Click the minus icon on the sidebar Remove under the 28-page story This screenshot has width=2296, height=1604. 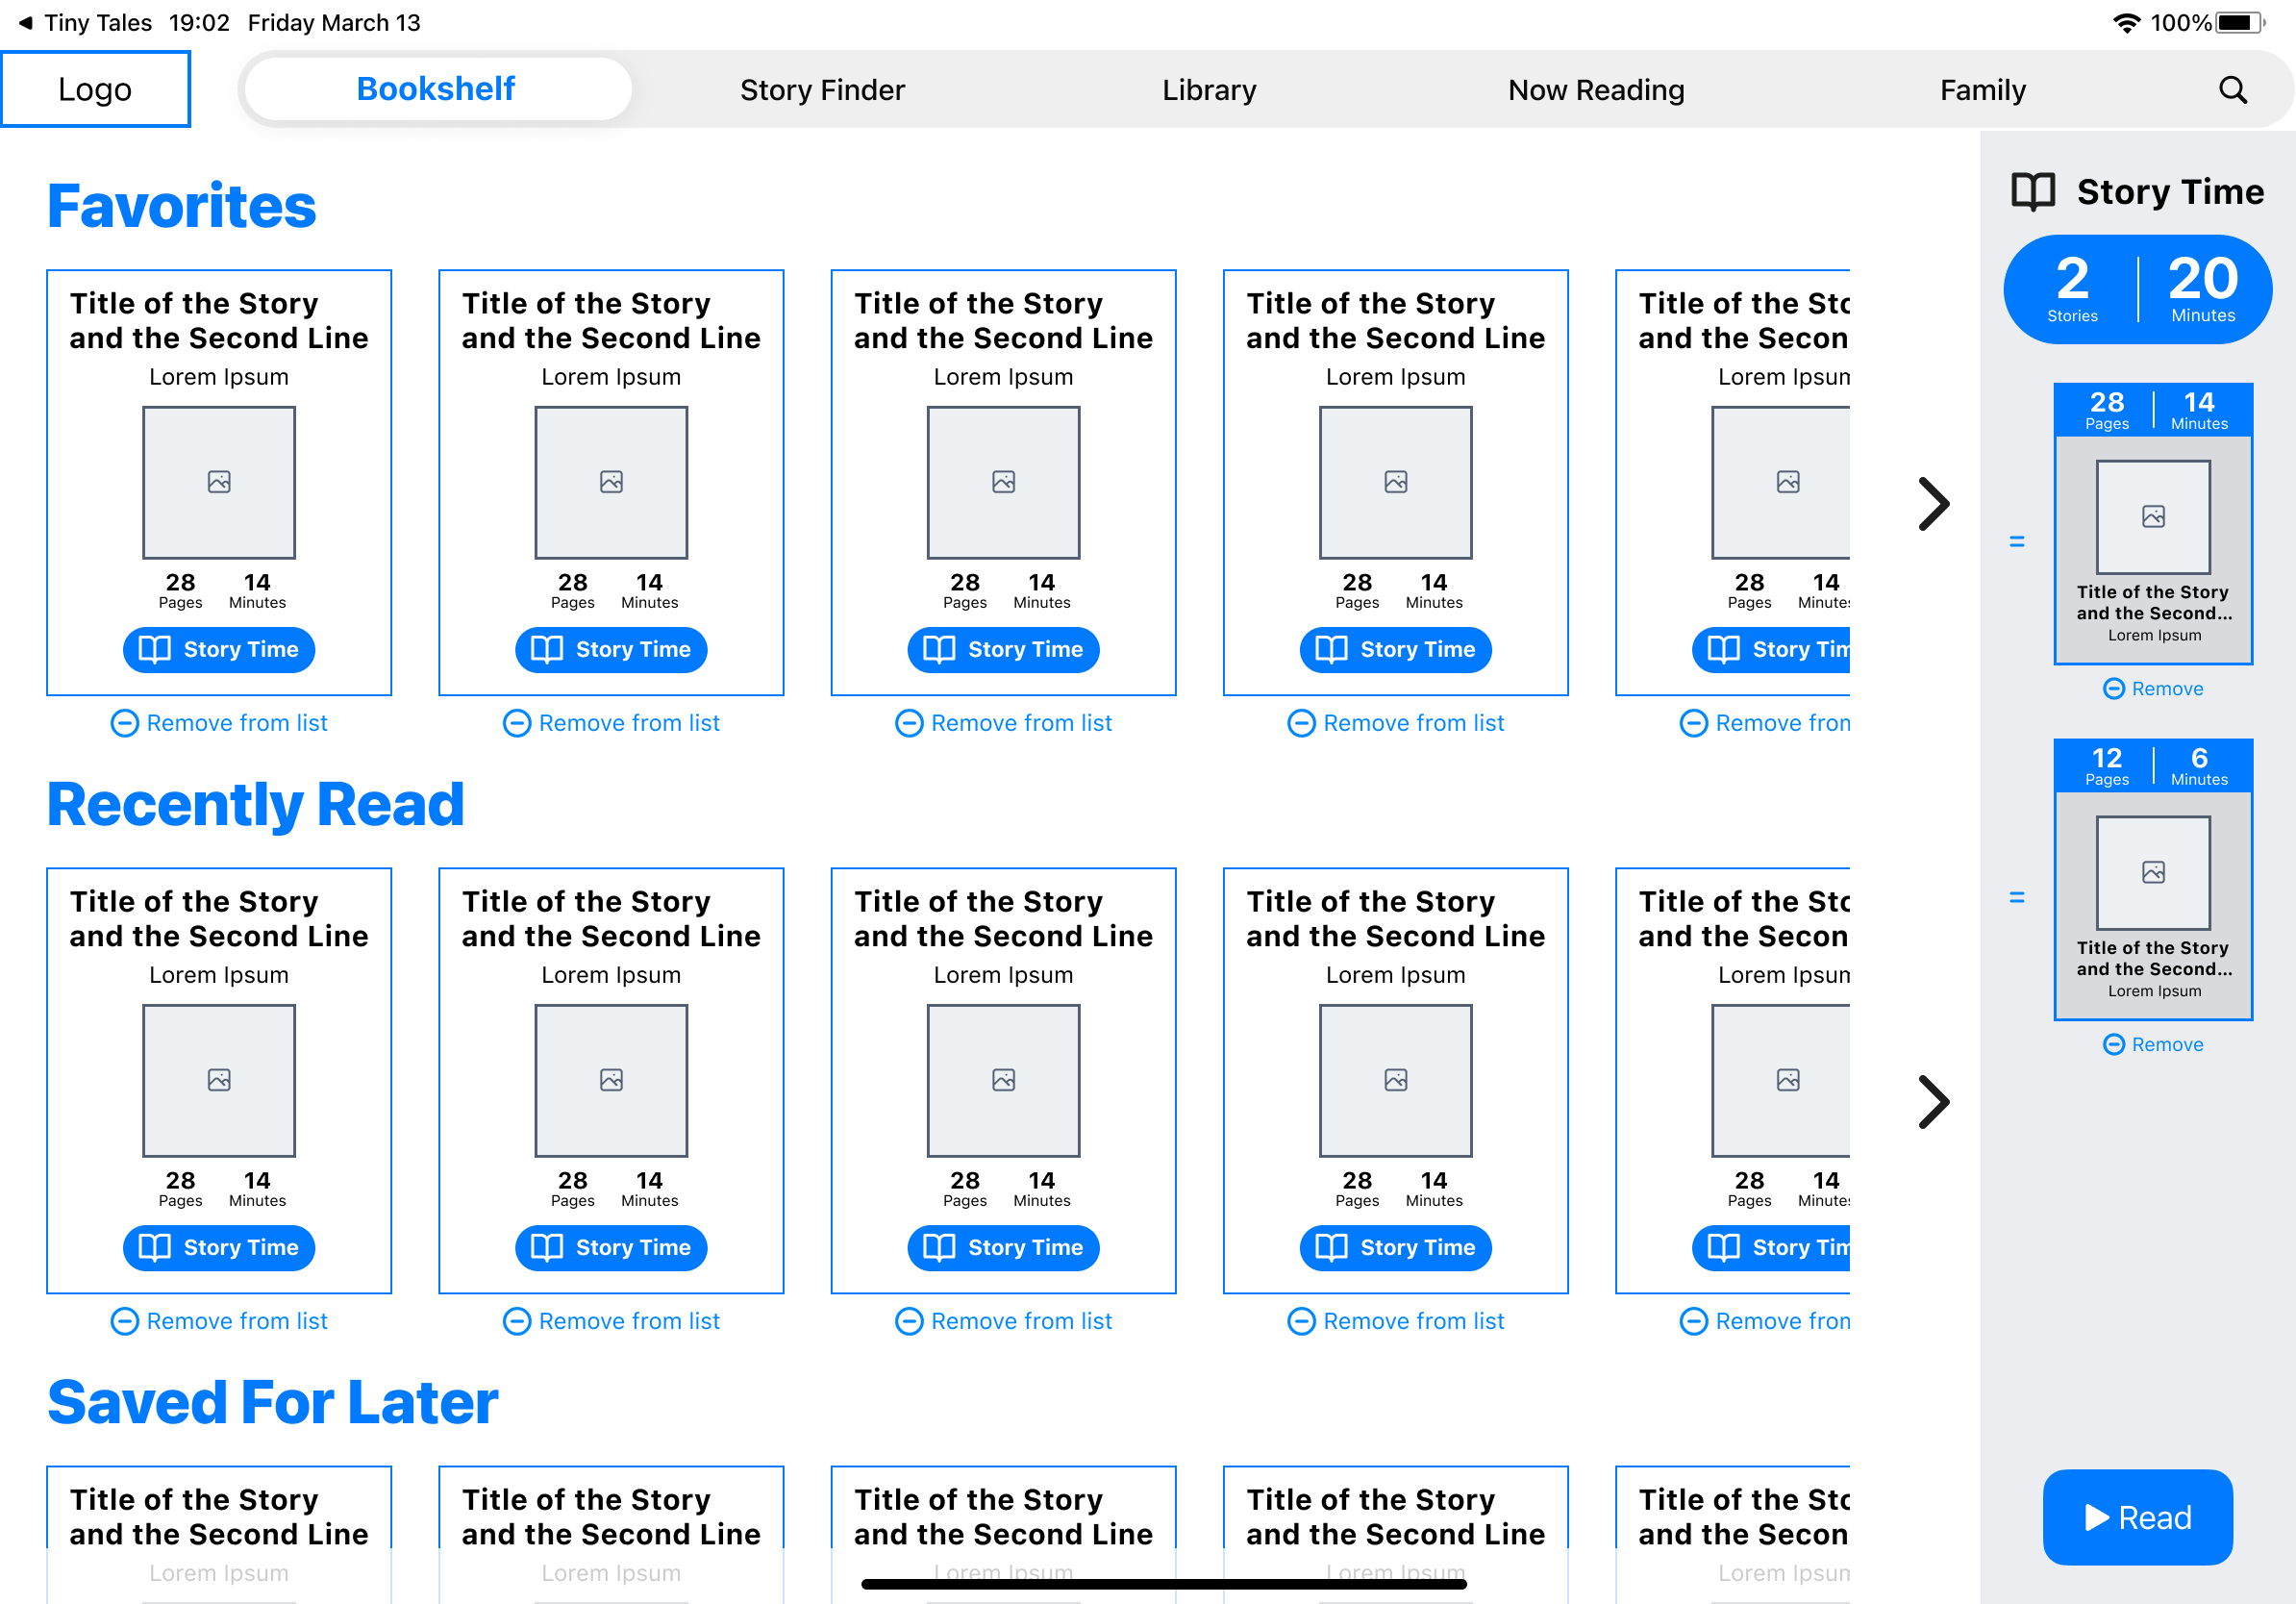click(x=2113, y=688)
